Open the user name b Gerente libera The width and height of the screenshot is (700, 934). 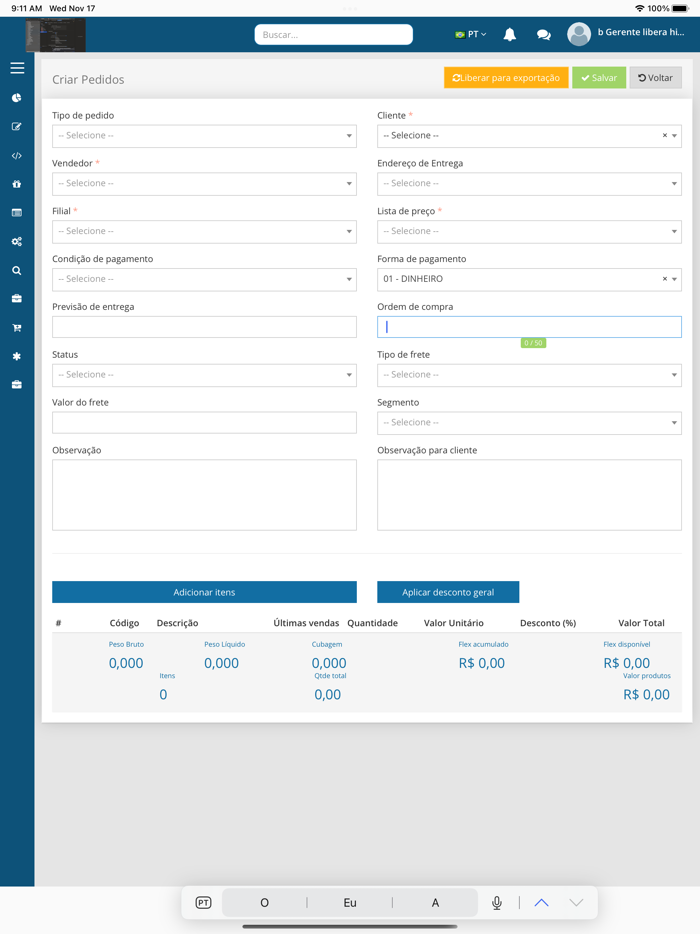click(641, 32)
